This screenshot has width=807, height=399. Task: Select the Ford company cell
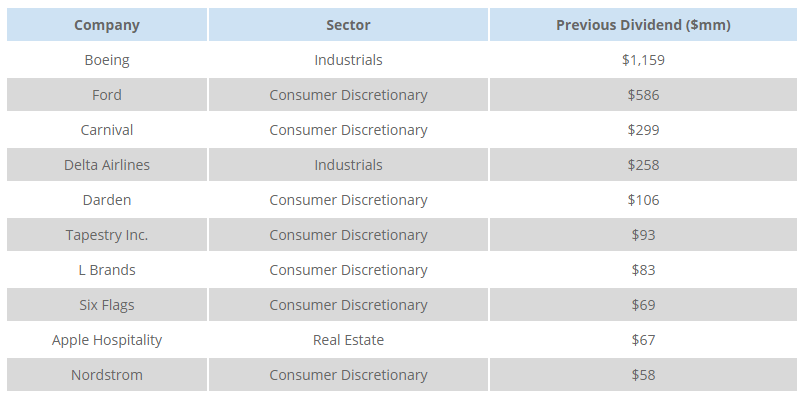(x=107, y=95)
